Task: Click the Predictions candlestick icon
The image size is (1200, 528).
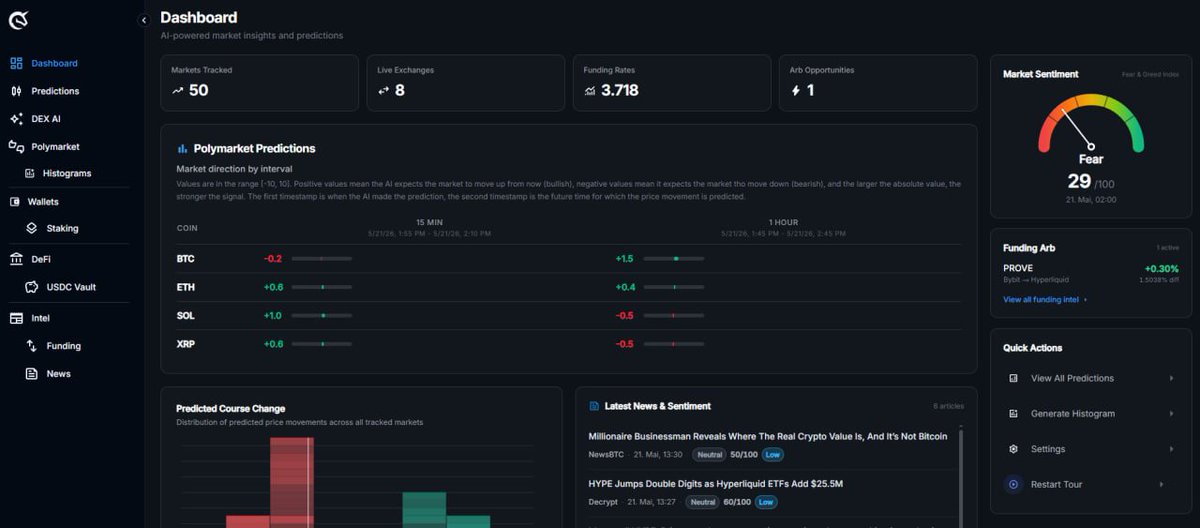Action: (16, 91)
